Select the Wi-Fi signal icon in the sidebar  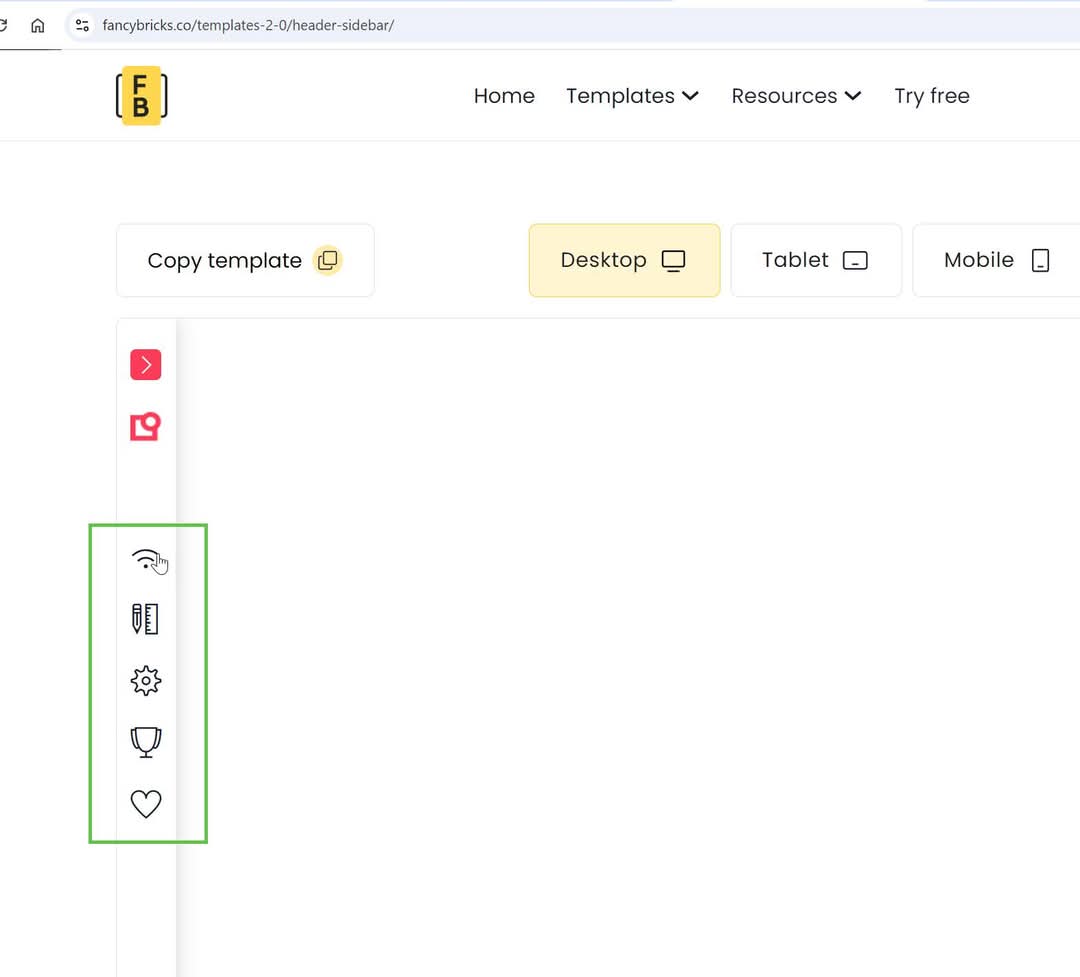(x=145, y=559)
